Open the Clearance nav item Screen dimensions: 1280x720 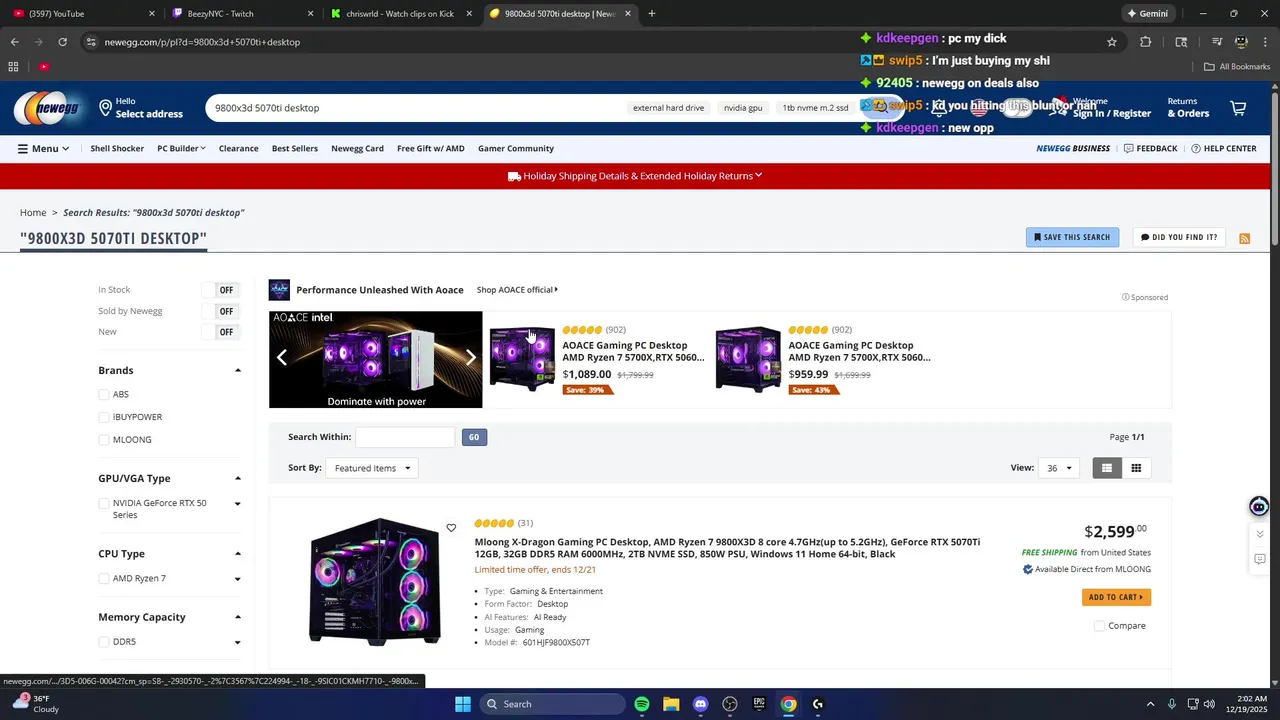tap(238, 148)
